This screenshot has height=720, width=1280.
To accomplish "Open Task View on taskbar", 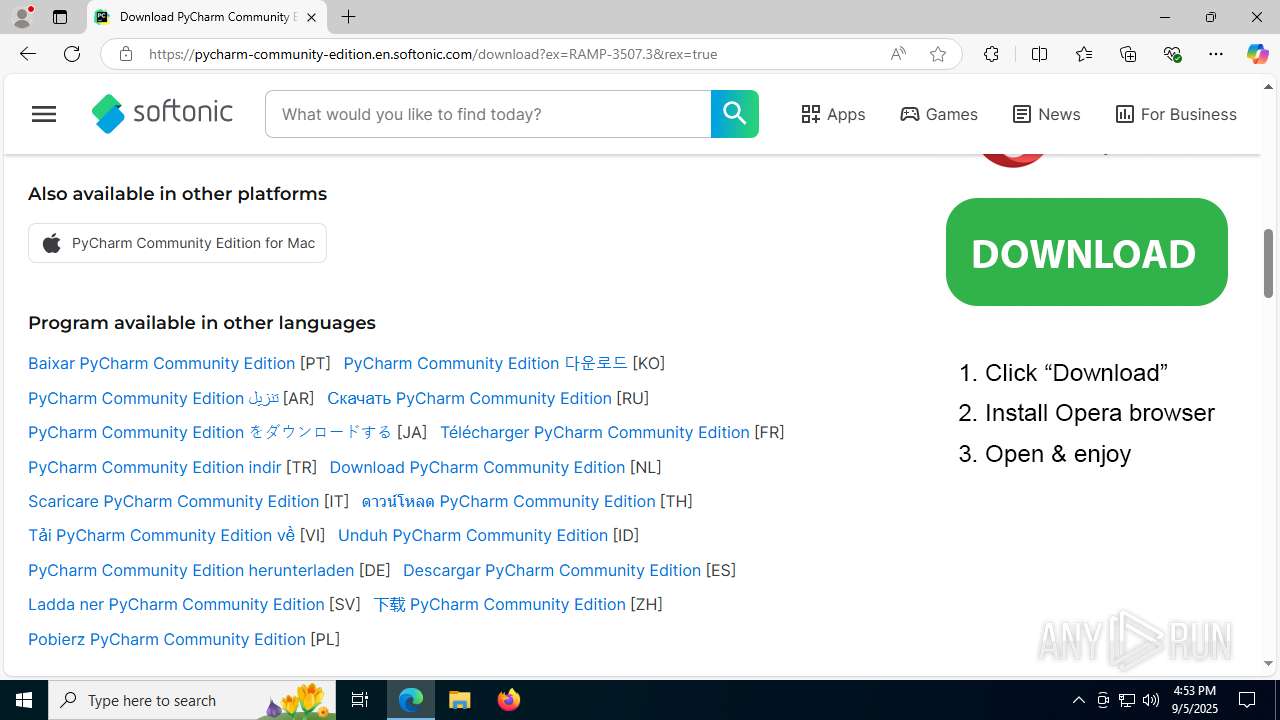I will coord(360,700).
